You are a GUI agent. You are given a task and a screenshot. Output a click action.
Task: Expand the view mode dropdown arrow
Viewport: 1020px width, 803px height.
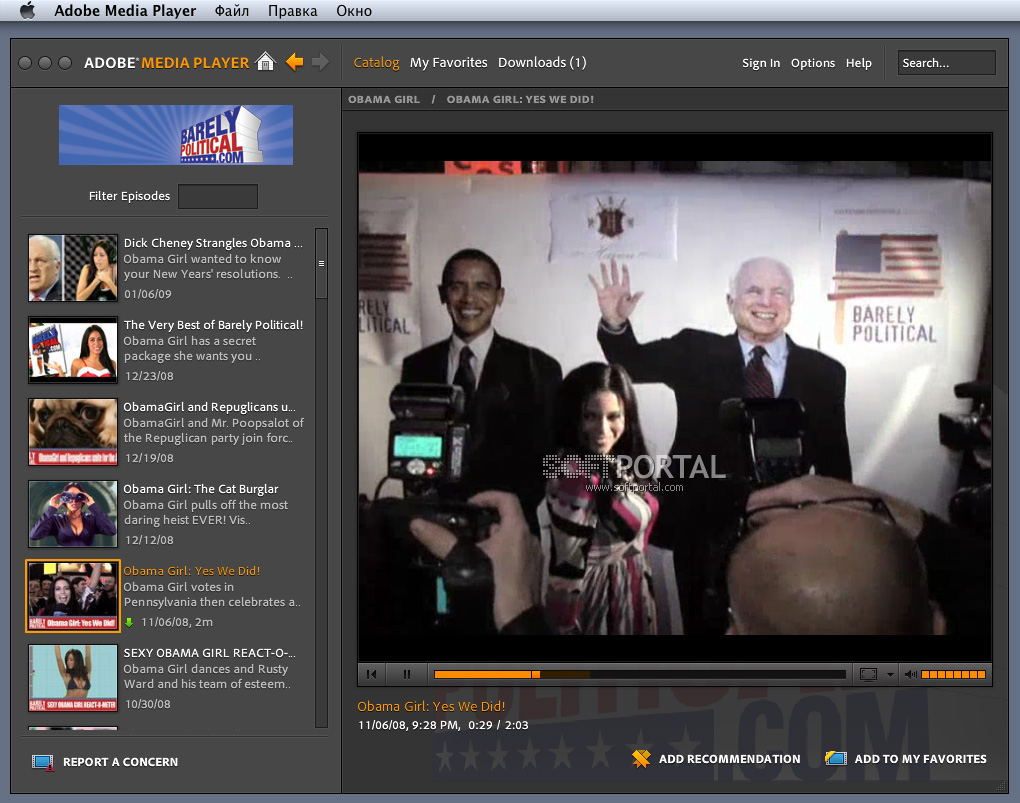point(890,674)
